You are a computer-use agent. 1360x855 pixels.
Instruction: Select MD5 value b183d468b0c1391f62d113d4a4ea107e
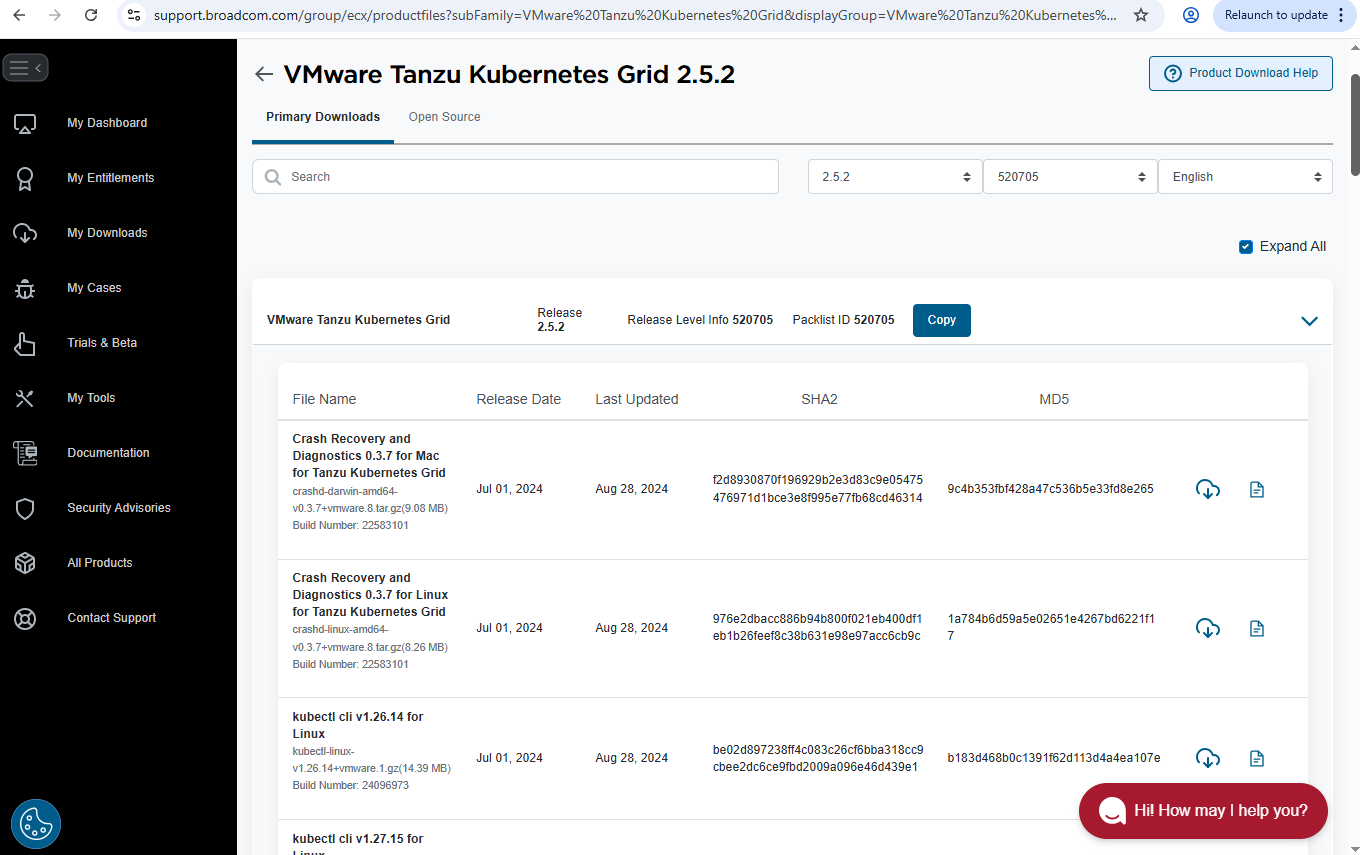[x=1054, y=758]
